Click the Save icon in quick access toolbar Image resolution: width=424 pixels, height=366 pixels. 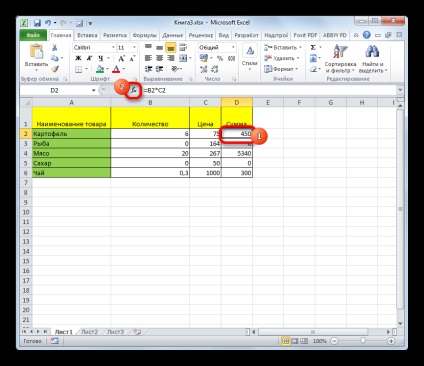[37, 23]
